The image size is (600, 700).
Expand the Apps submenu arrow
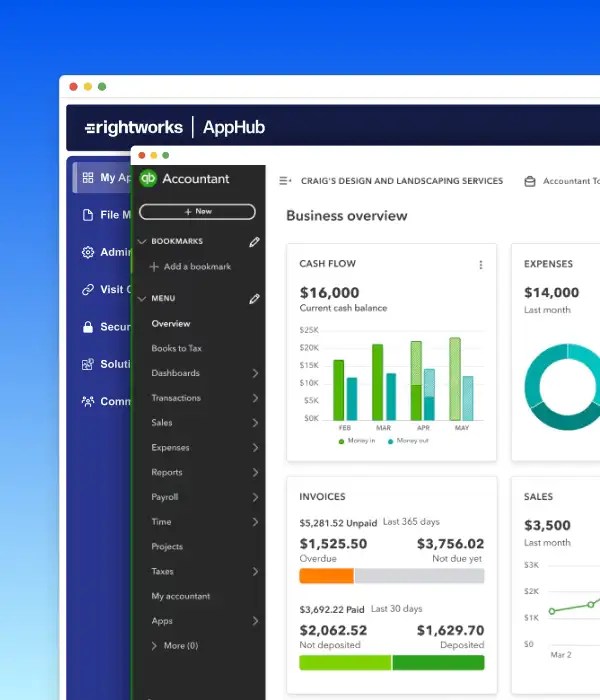pos(255,621)
